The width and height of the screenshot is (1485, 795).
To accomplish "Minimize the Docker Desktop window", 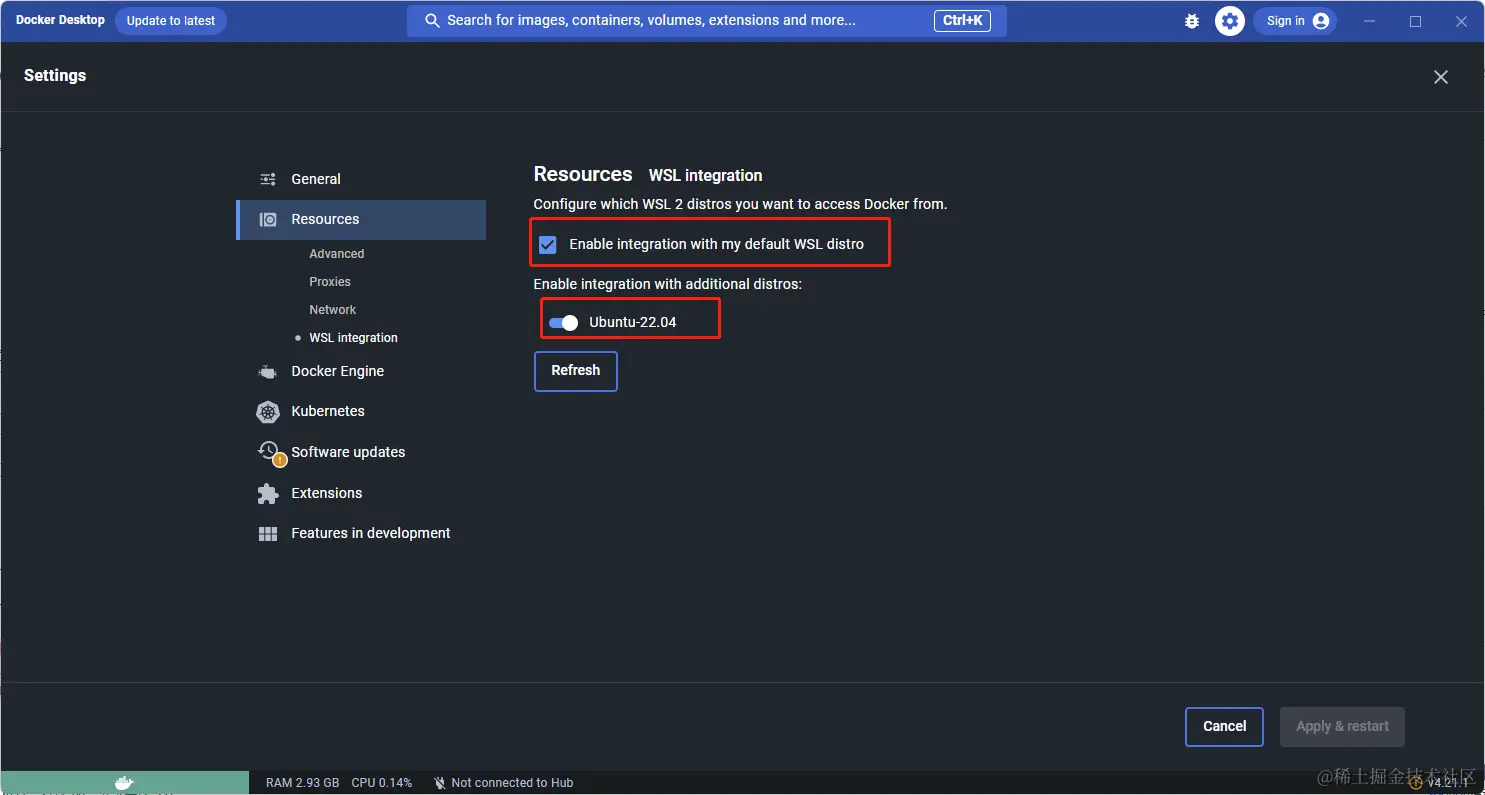I will pyautogui.click(x=1369, y=21).
